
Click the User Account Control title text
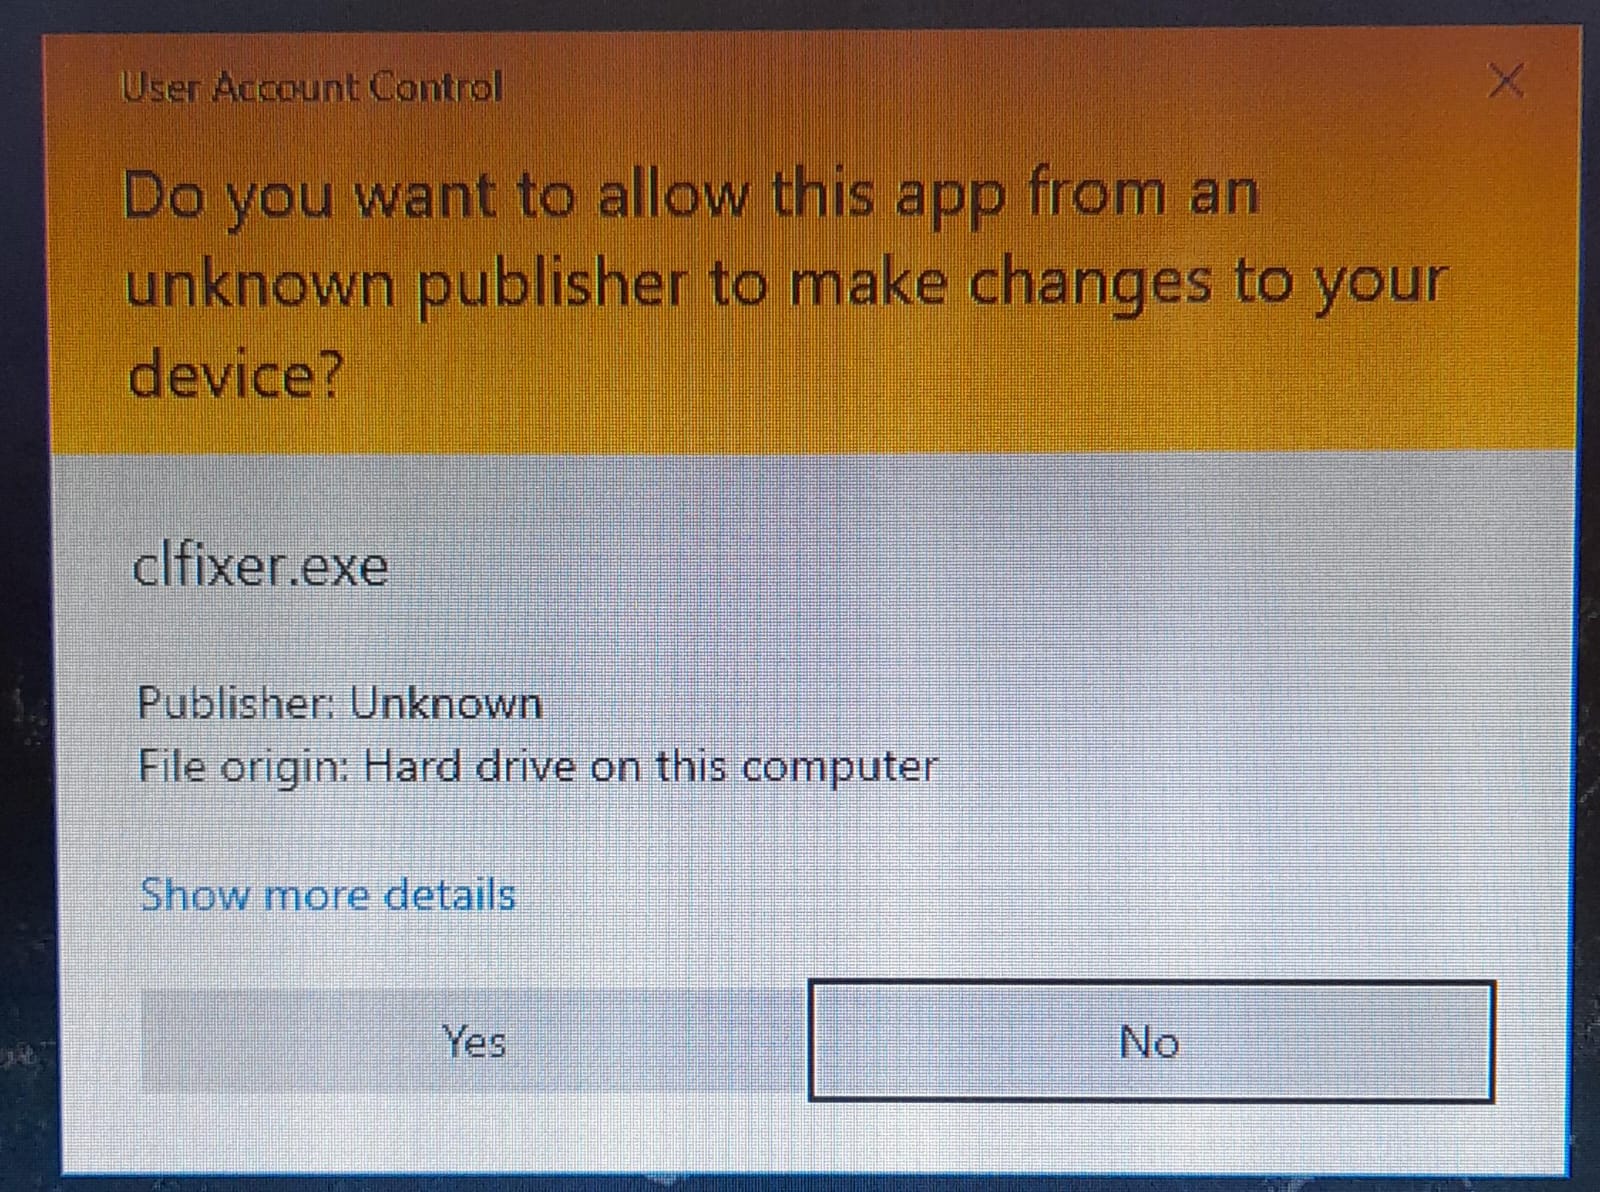(x=311, y=87)
